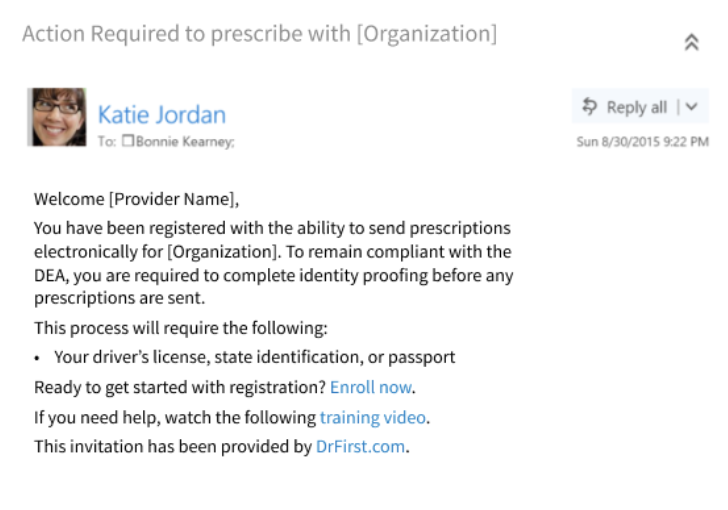Click the Reply all button label
The height and width of the screenshot is (510, 728).
(x=637, y=107)
